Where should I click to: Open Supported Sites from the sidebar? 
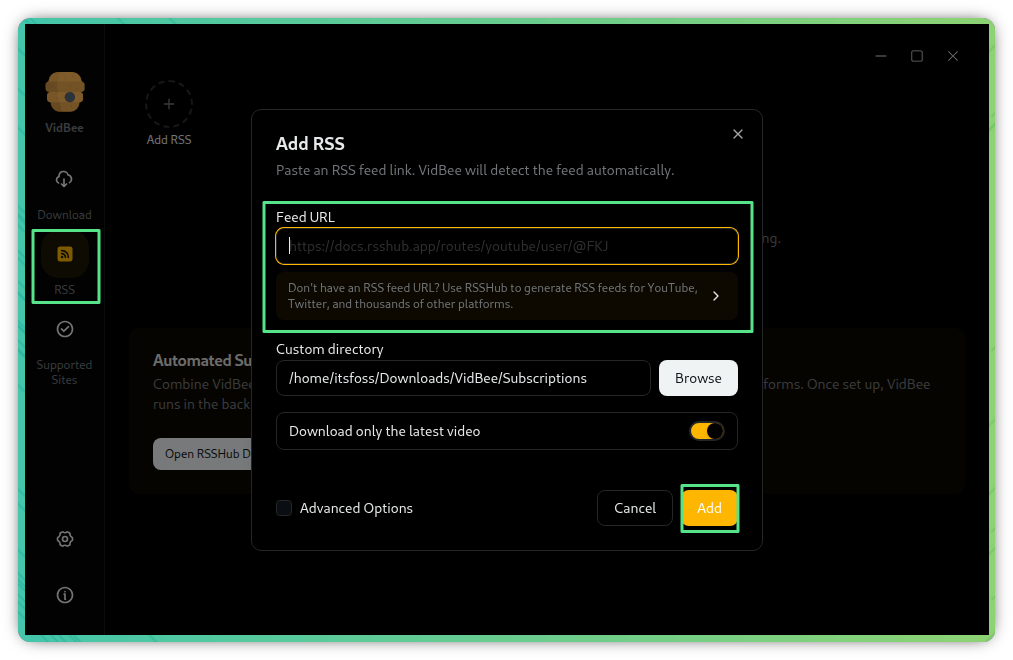65,330
